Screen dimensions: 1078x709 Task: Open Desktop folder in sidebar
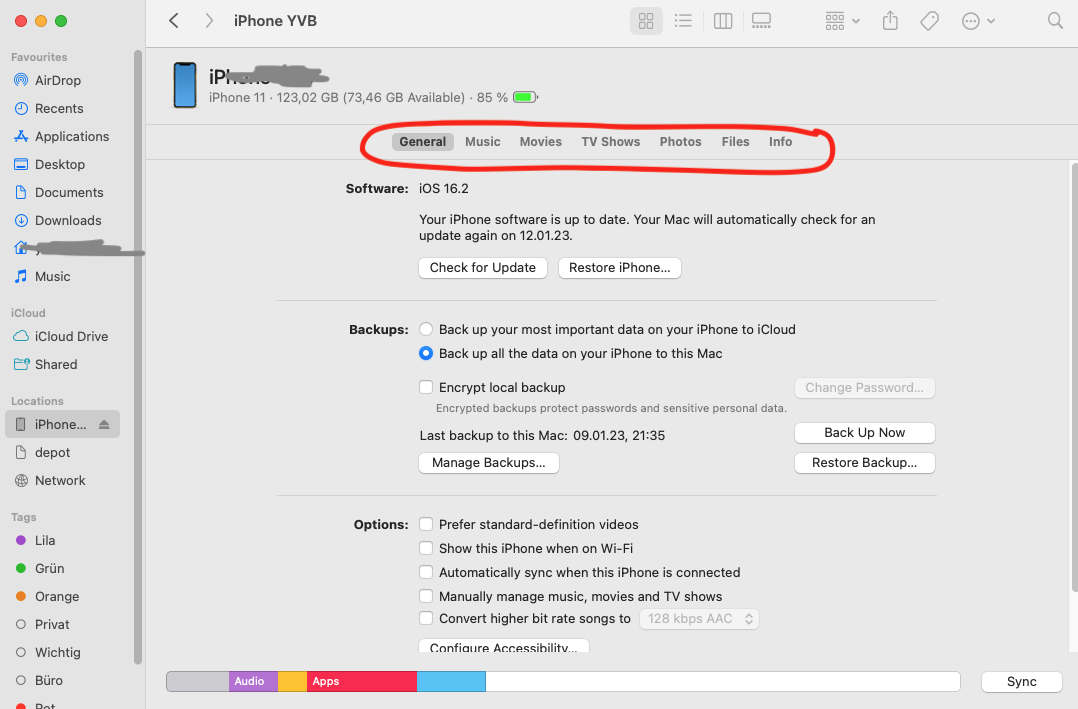pyautogui.click(x=60, y=164)
